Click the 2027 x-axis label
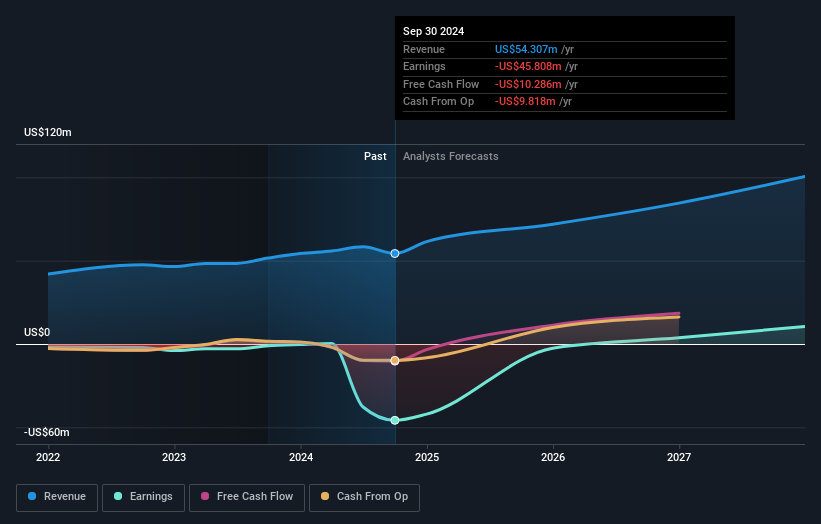The image size is (821, 524). [679, 457]
